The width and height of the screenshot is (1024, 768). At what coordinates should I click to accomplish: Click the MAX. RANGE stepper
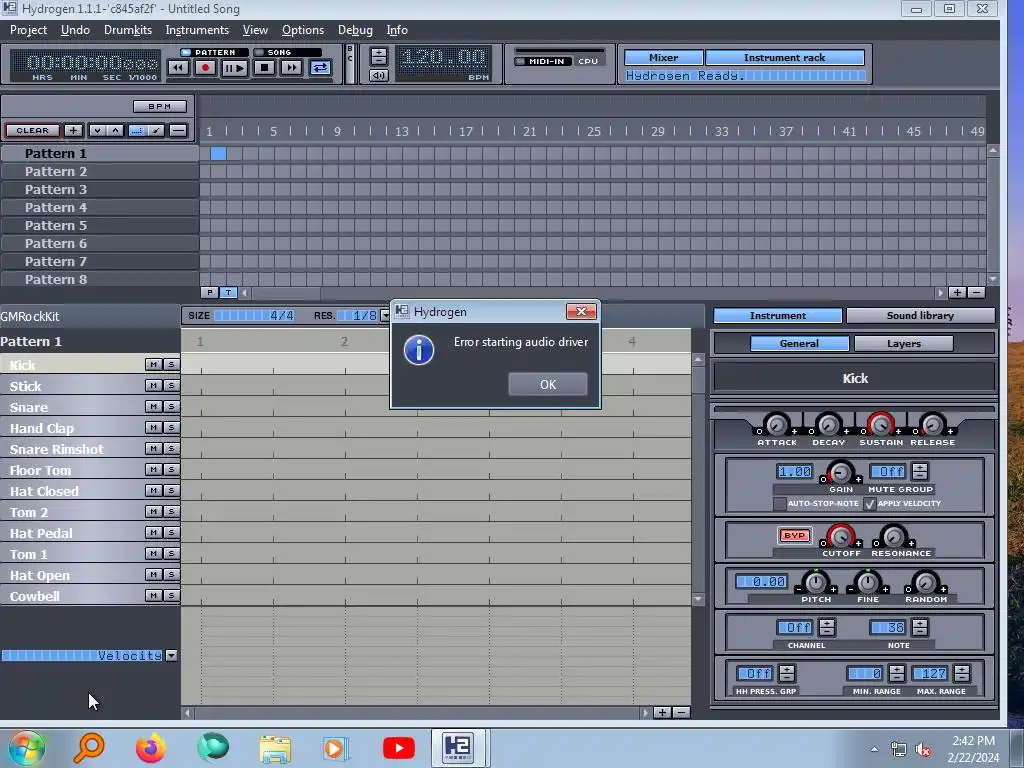coord(961,673)
